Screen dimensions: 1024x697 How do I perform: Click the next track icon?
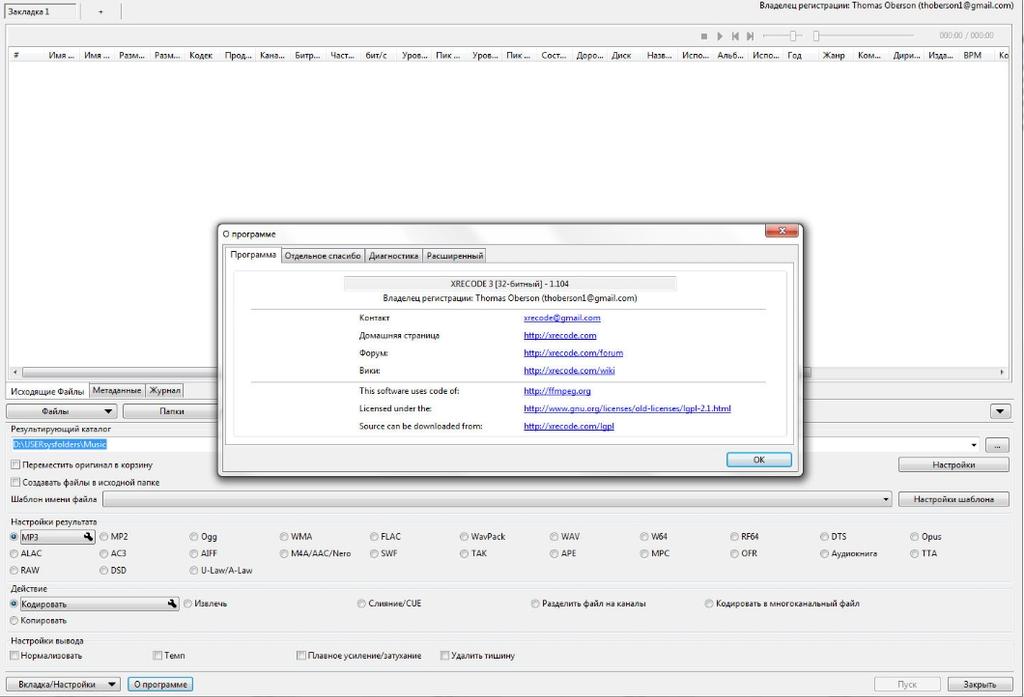coord(750,36)
